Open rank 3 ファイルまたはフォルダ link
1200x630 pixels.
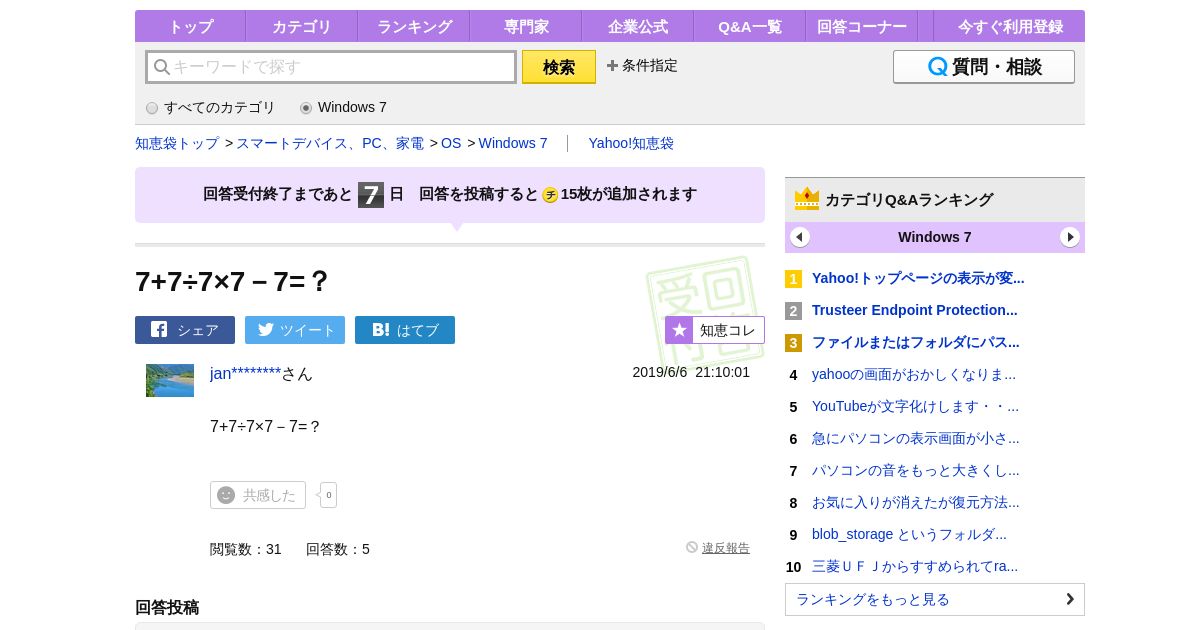pos(916,342)
